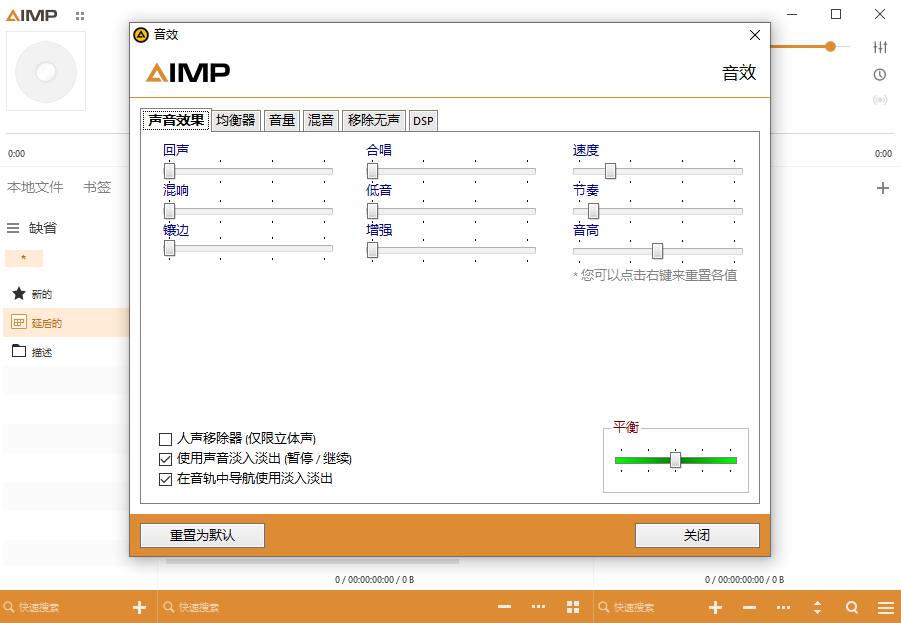Click the 低音 slider handle
This screenshot has height=623, width=901.
pos(372,211)
